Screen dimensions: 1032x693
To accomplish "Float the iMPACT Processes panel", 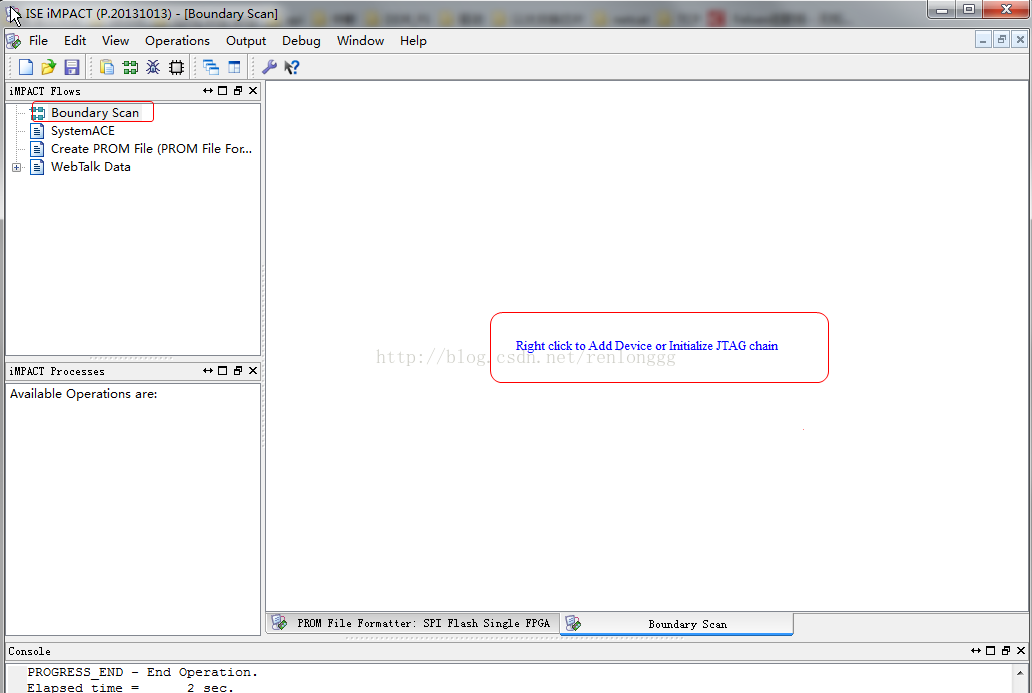I will coord(238,371).
